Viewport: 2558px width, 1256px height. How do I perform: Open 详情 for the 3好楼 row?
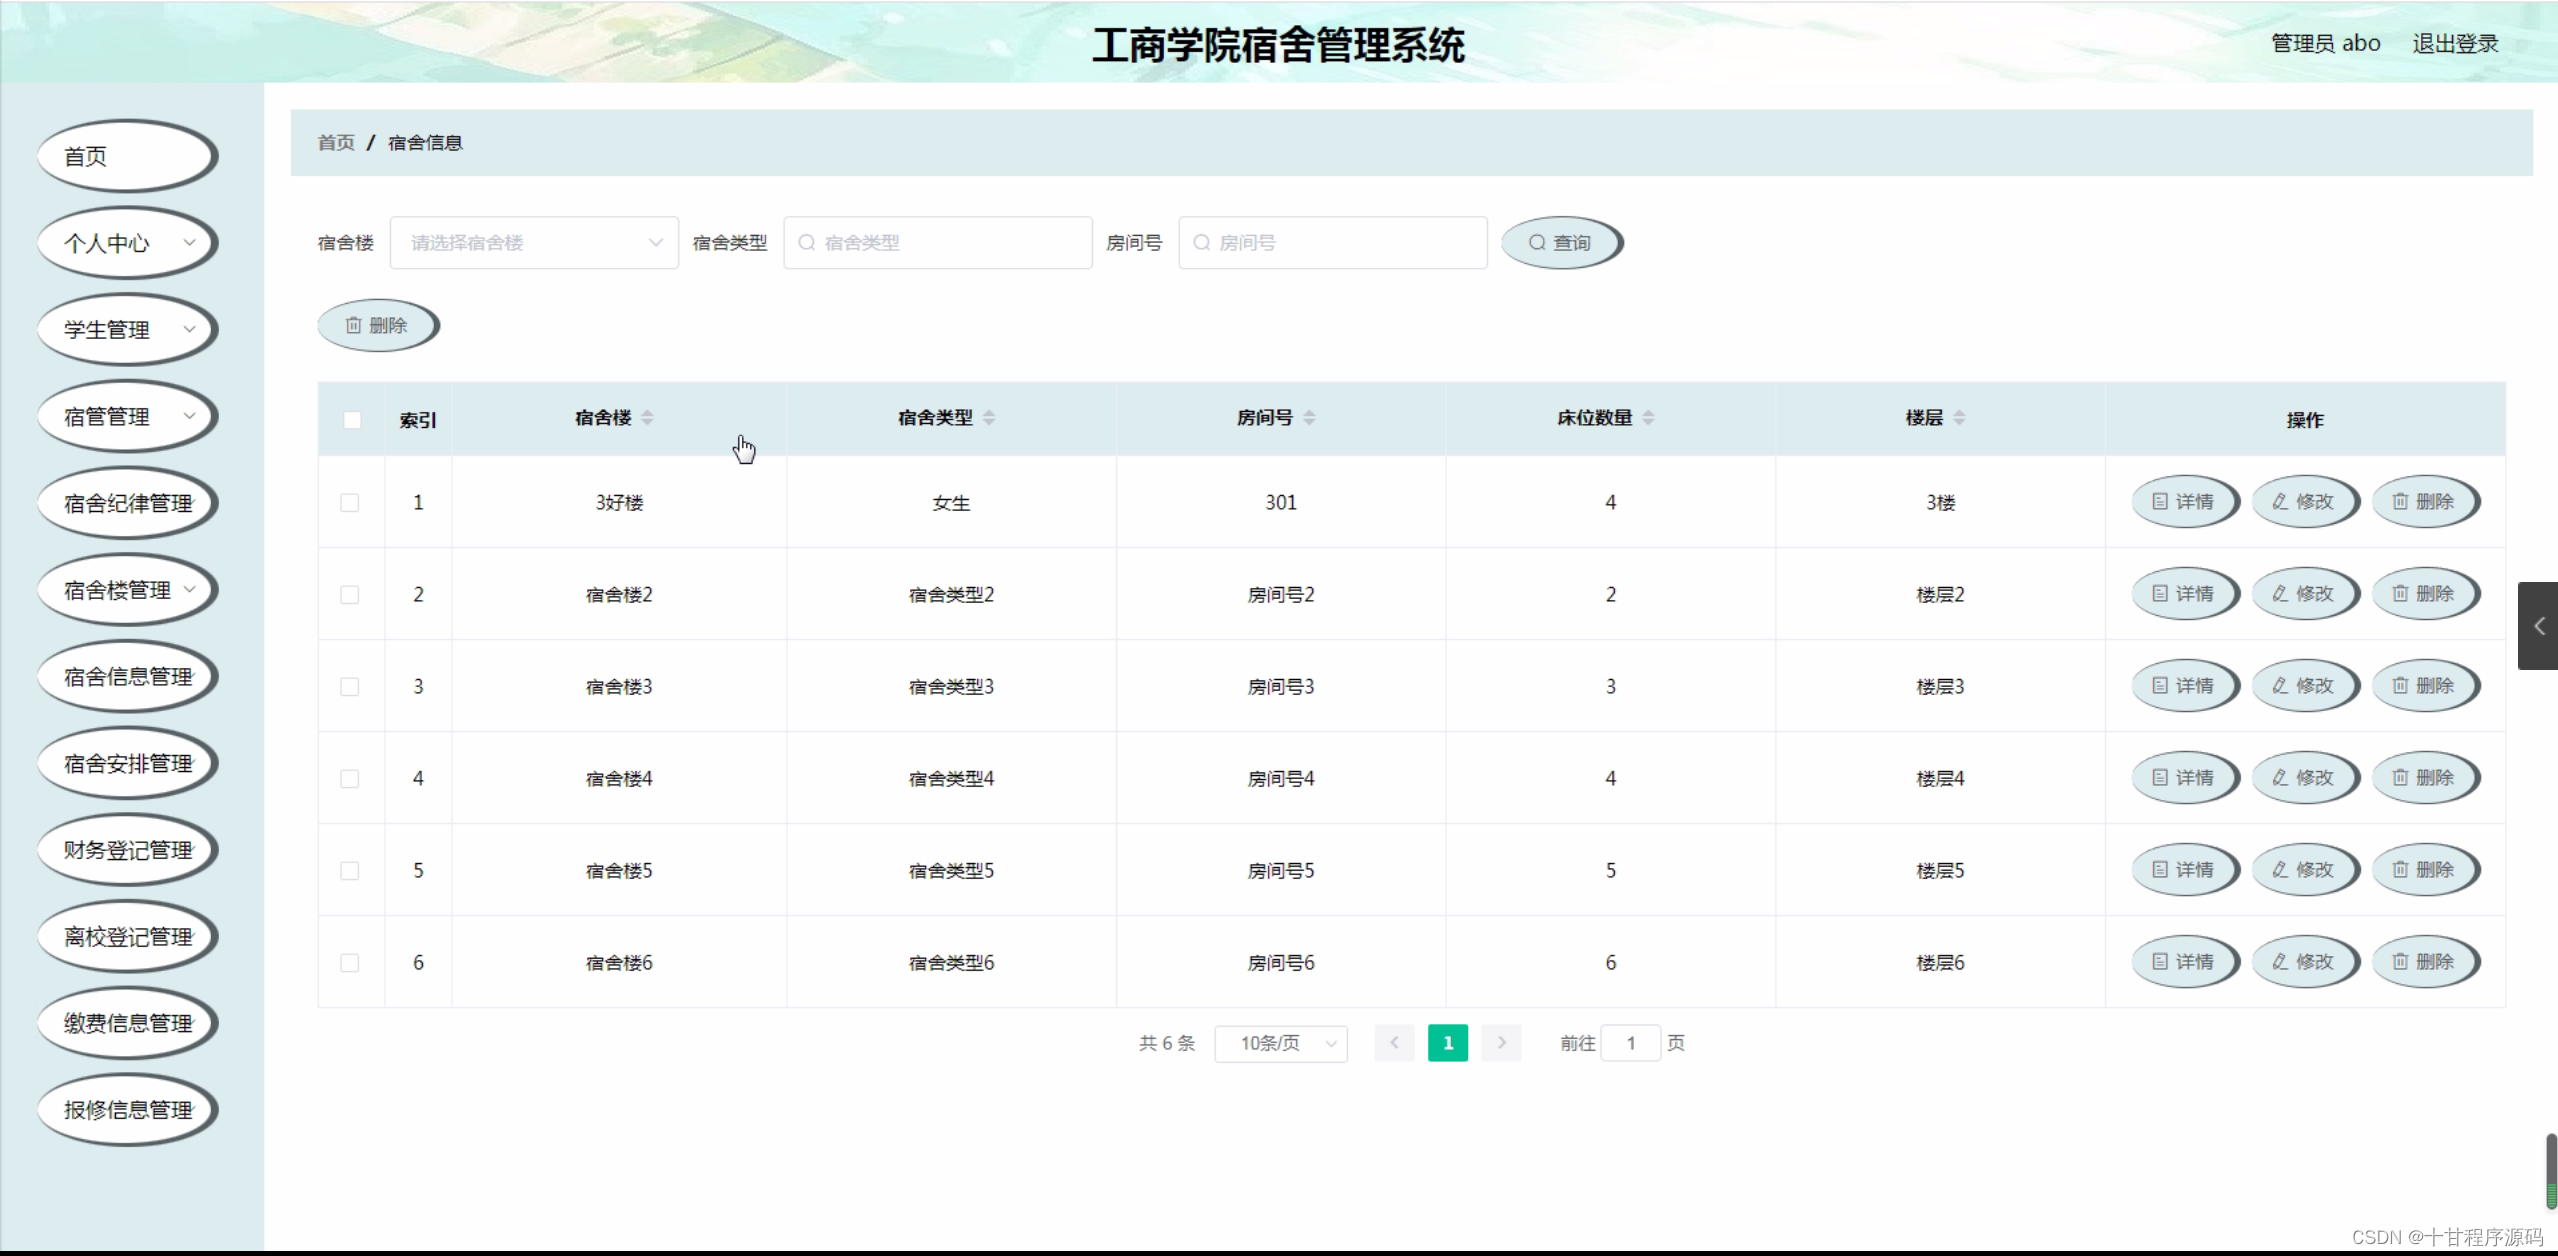[x=2184, y=502]
